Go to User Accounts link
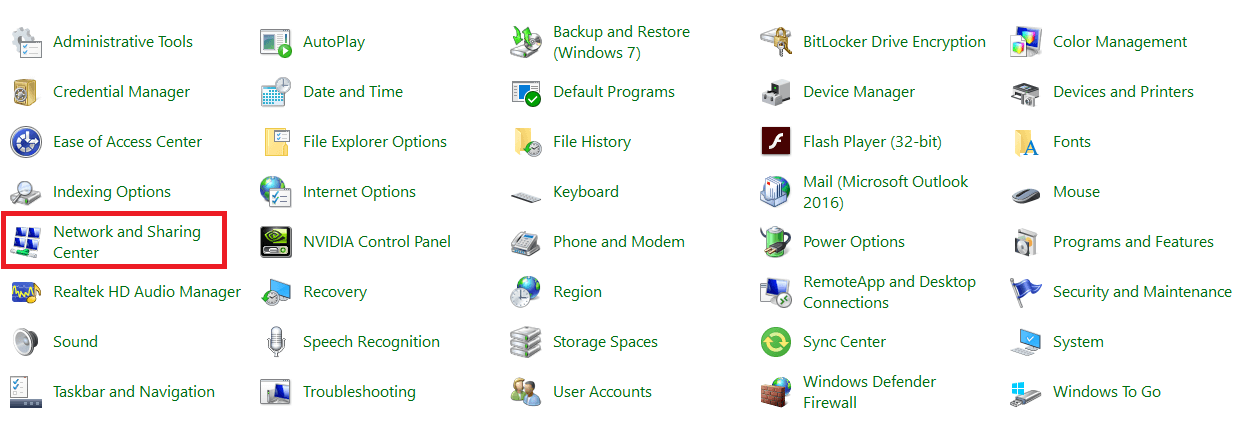 pos(602,392)
